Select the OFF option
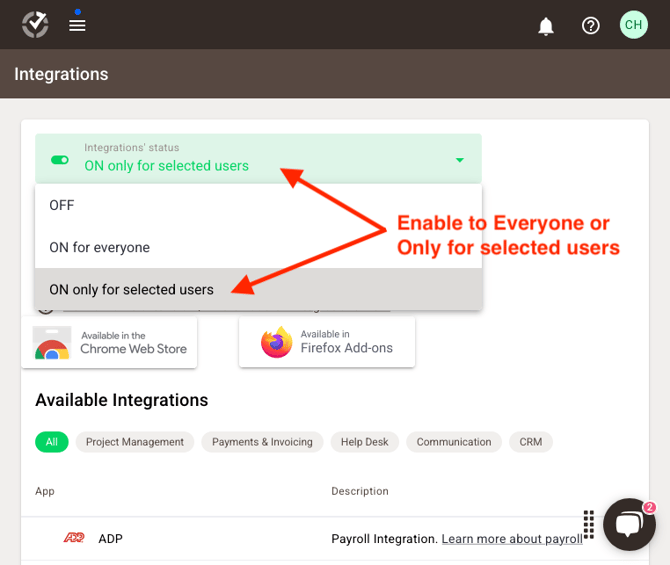 [258, 205]
